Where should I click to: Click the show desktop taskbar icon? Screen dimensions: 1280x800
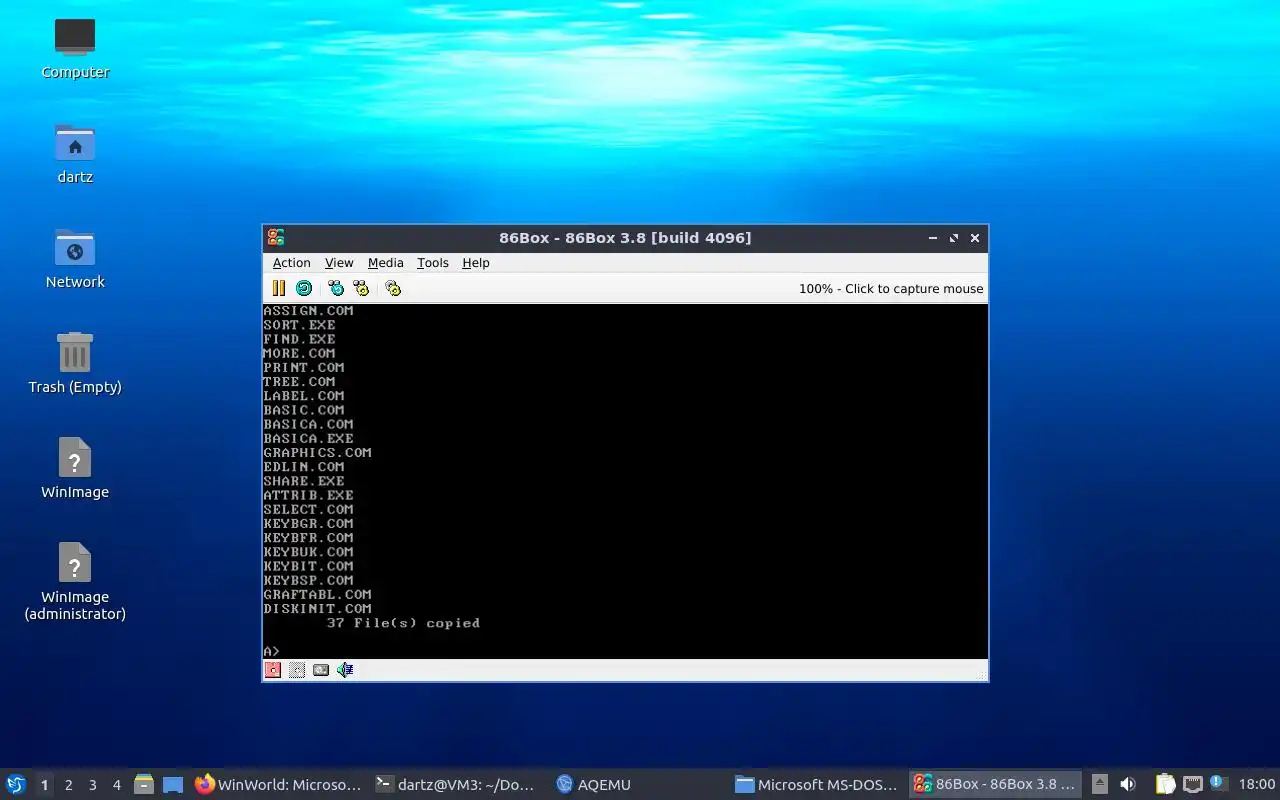coord(173,784)
